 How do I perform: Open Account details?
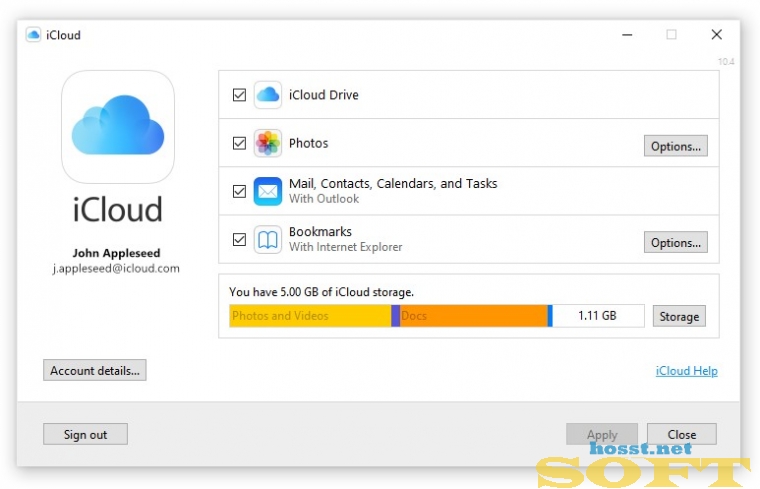95,370
